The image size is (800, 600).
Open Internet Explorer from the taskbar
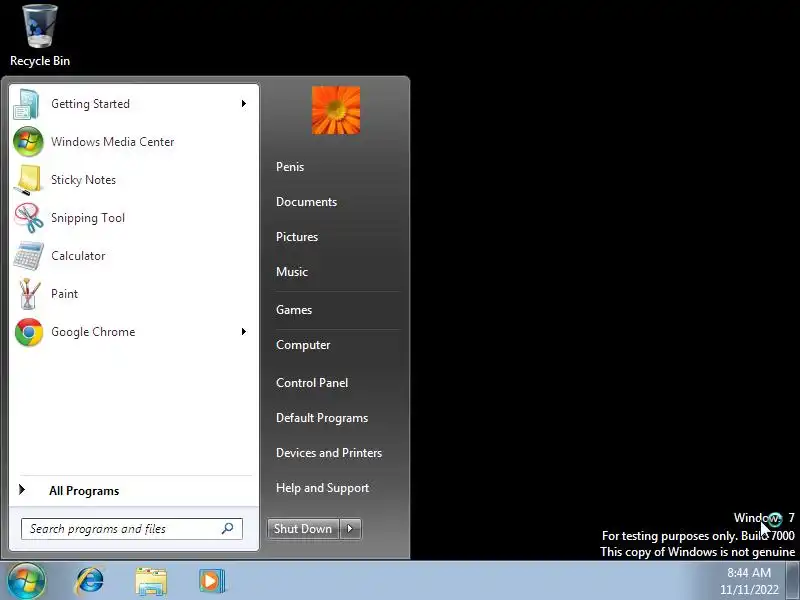(89, 581)
